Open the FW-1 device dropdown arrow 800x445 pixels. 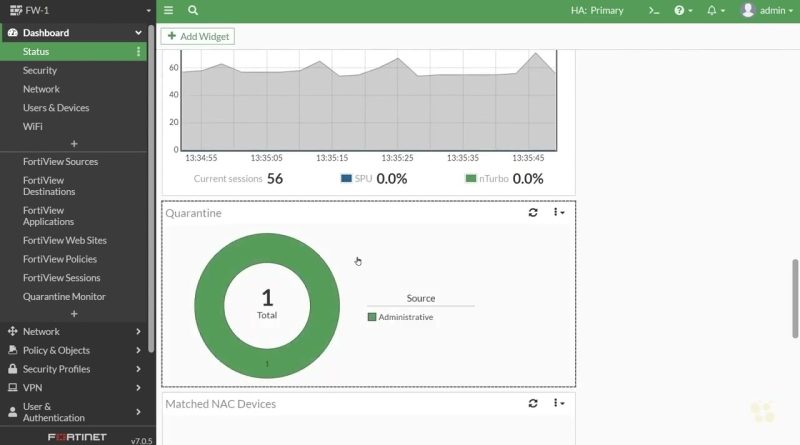pyautogui.click(x=148, y=11)
